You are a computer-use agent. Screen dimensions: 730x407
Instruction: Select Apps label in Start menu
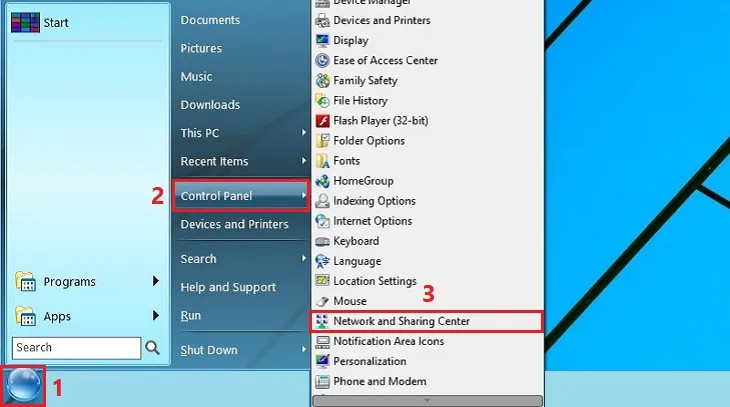pos(57,317)
